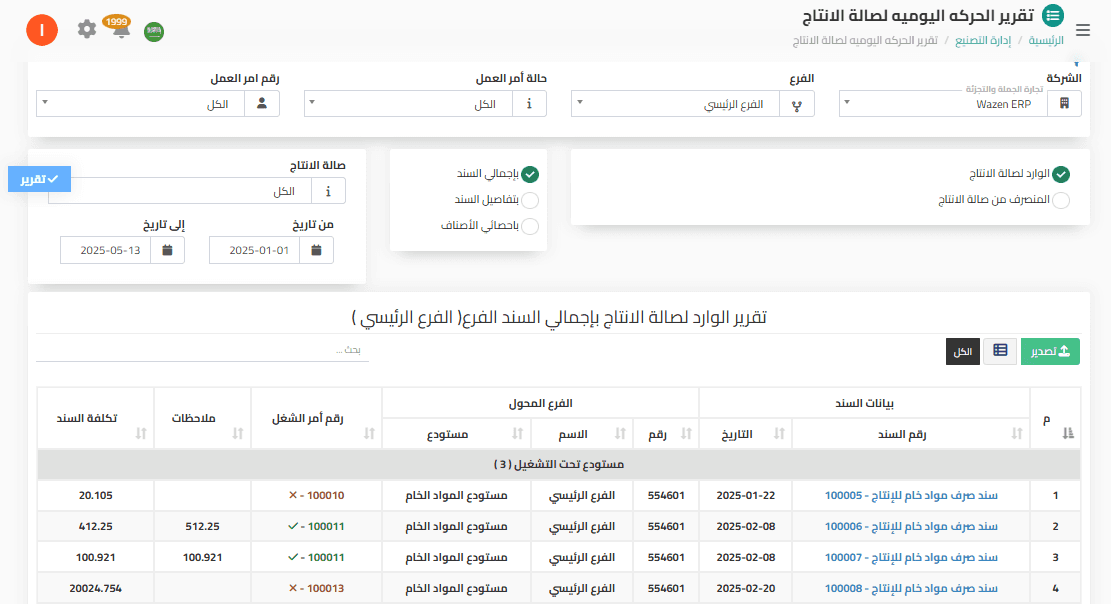
Task: Open calendar picker for إلى تاريخ date
Action: coord(167,250)
